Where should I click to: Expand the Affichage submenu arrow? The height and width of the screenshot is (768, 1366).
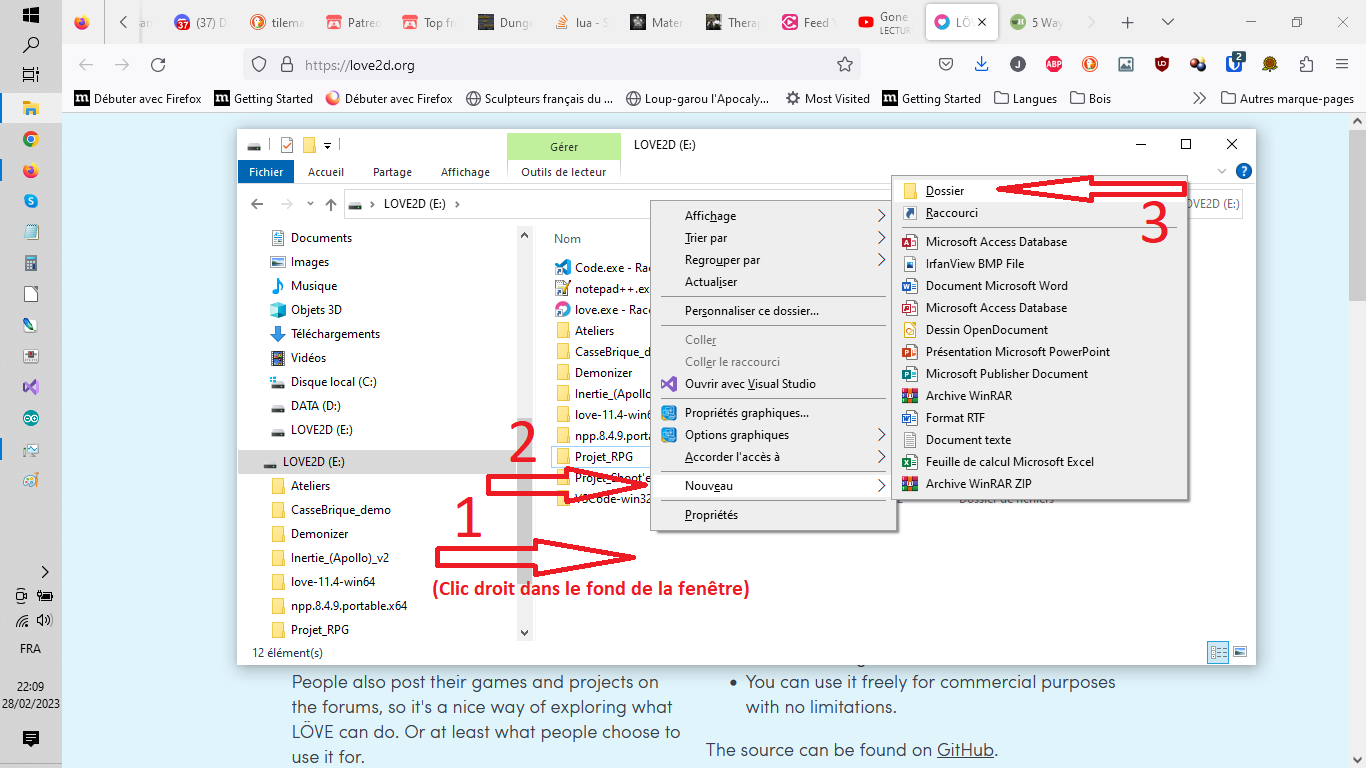click(x=881, y=216)
